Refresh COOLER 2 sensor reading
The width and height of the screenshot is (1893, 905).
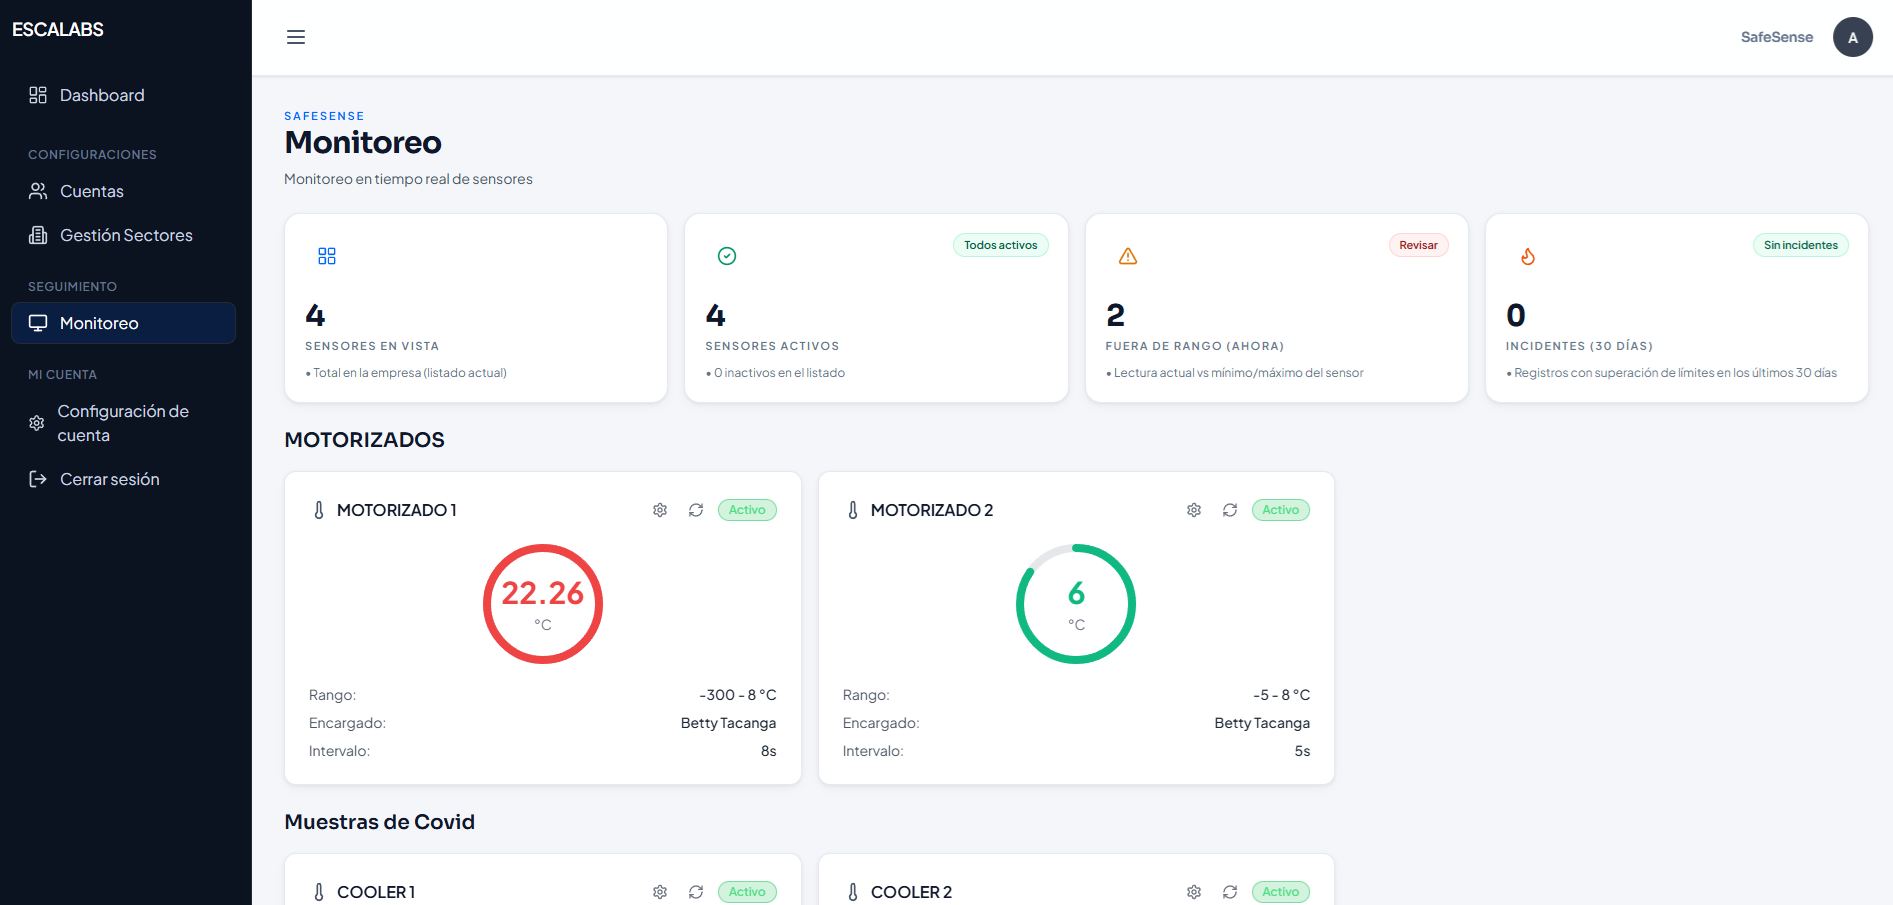click(1230, 892)
